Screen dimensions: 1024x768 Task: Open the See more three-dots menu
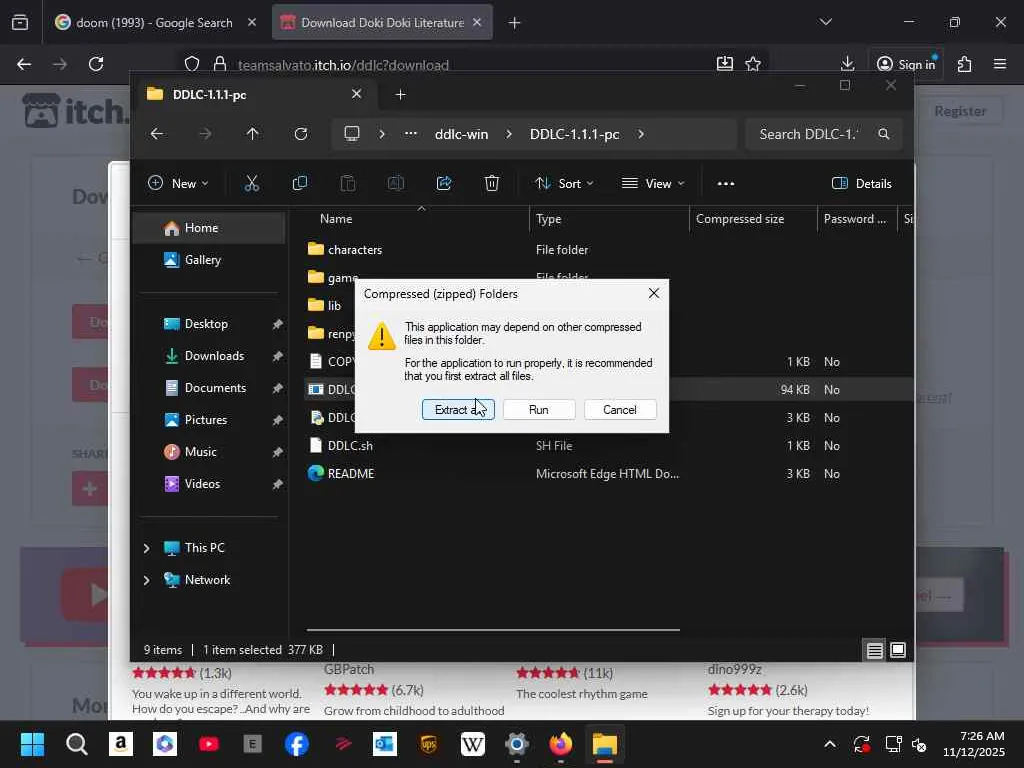click(x=726, y=184)
